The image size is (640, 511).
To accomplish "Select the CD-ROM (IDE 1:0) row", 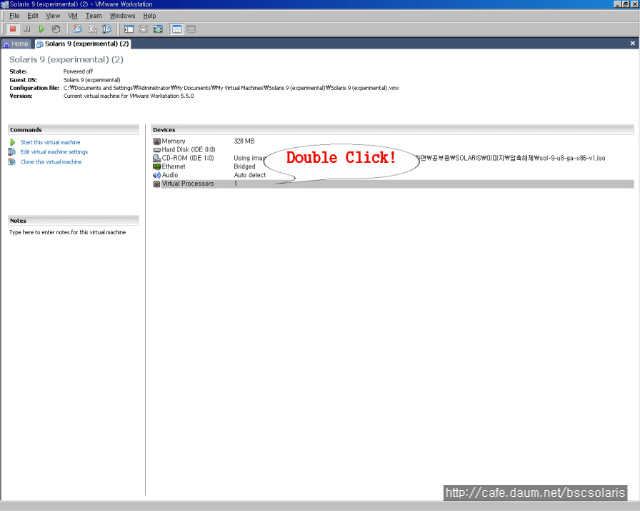I will 188,158.
